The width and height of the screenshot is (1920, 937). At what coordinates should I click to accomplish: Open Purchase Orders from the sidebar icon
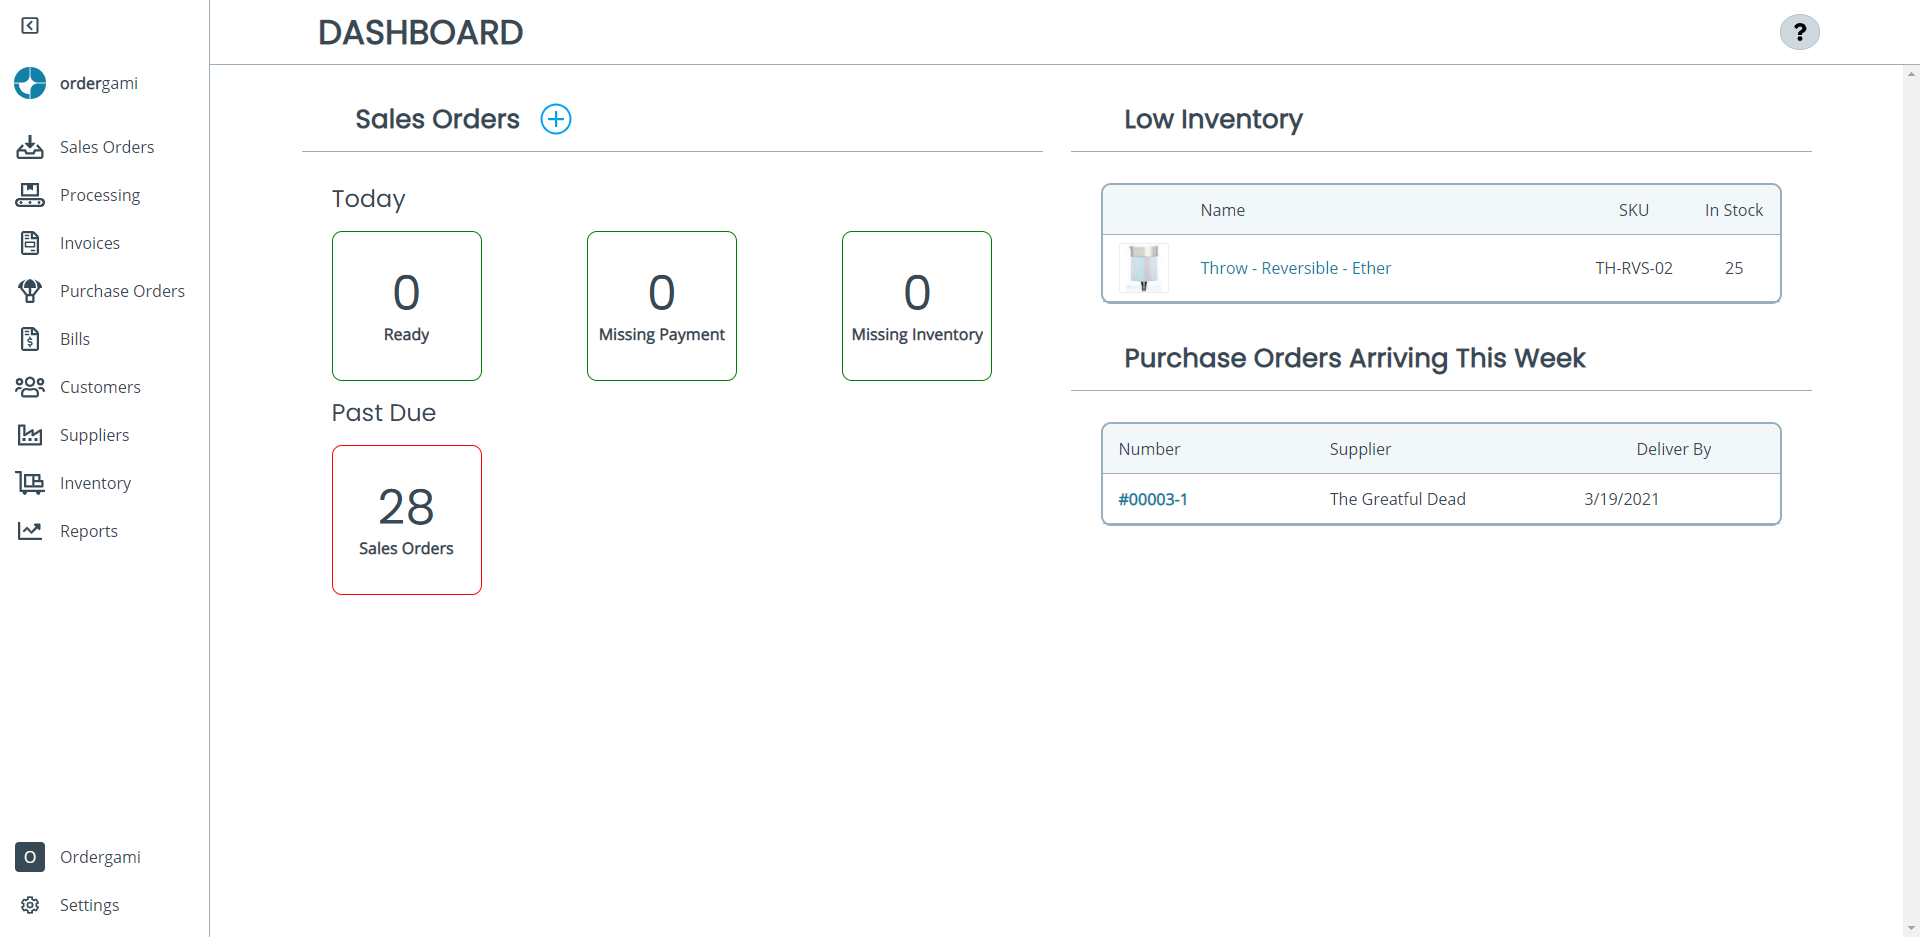click(30, 290)
